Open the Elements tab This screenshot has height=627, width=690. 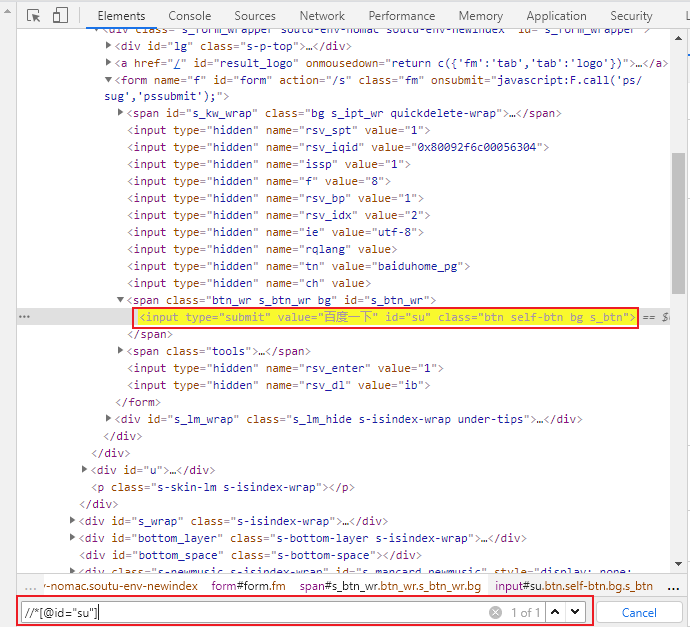tap(121, 16)
